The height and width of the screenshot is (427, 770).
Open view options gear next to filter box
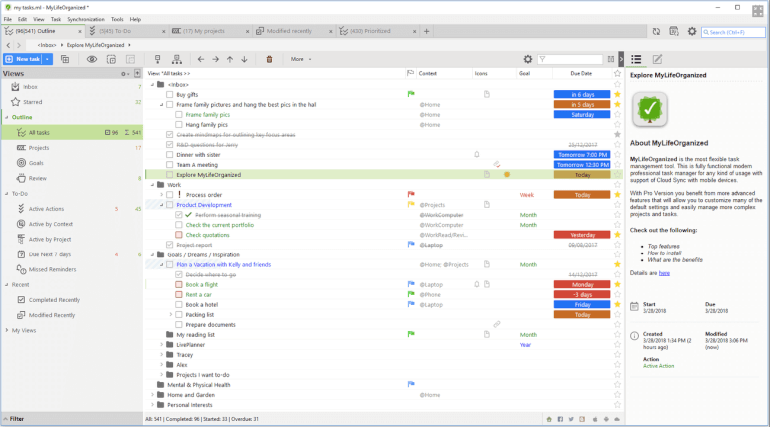(528, 59)
